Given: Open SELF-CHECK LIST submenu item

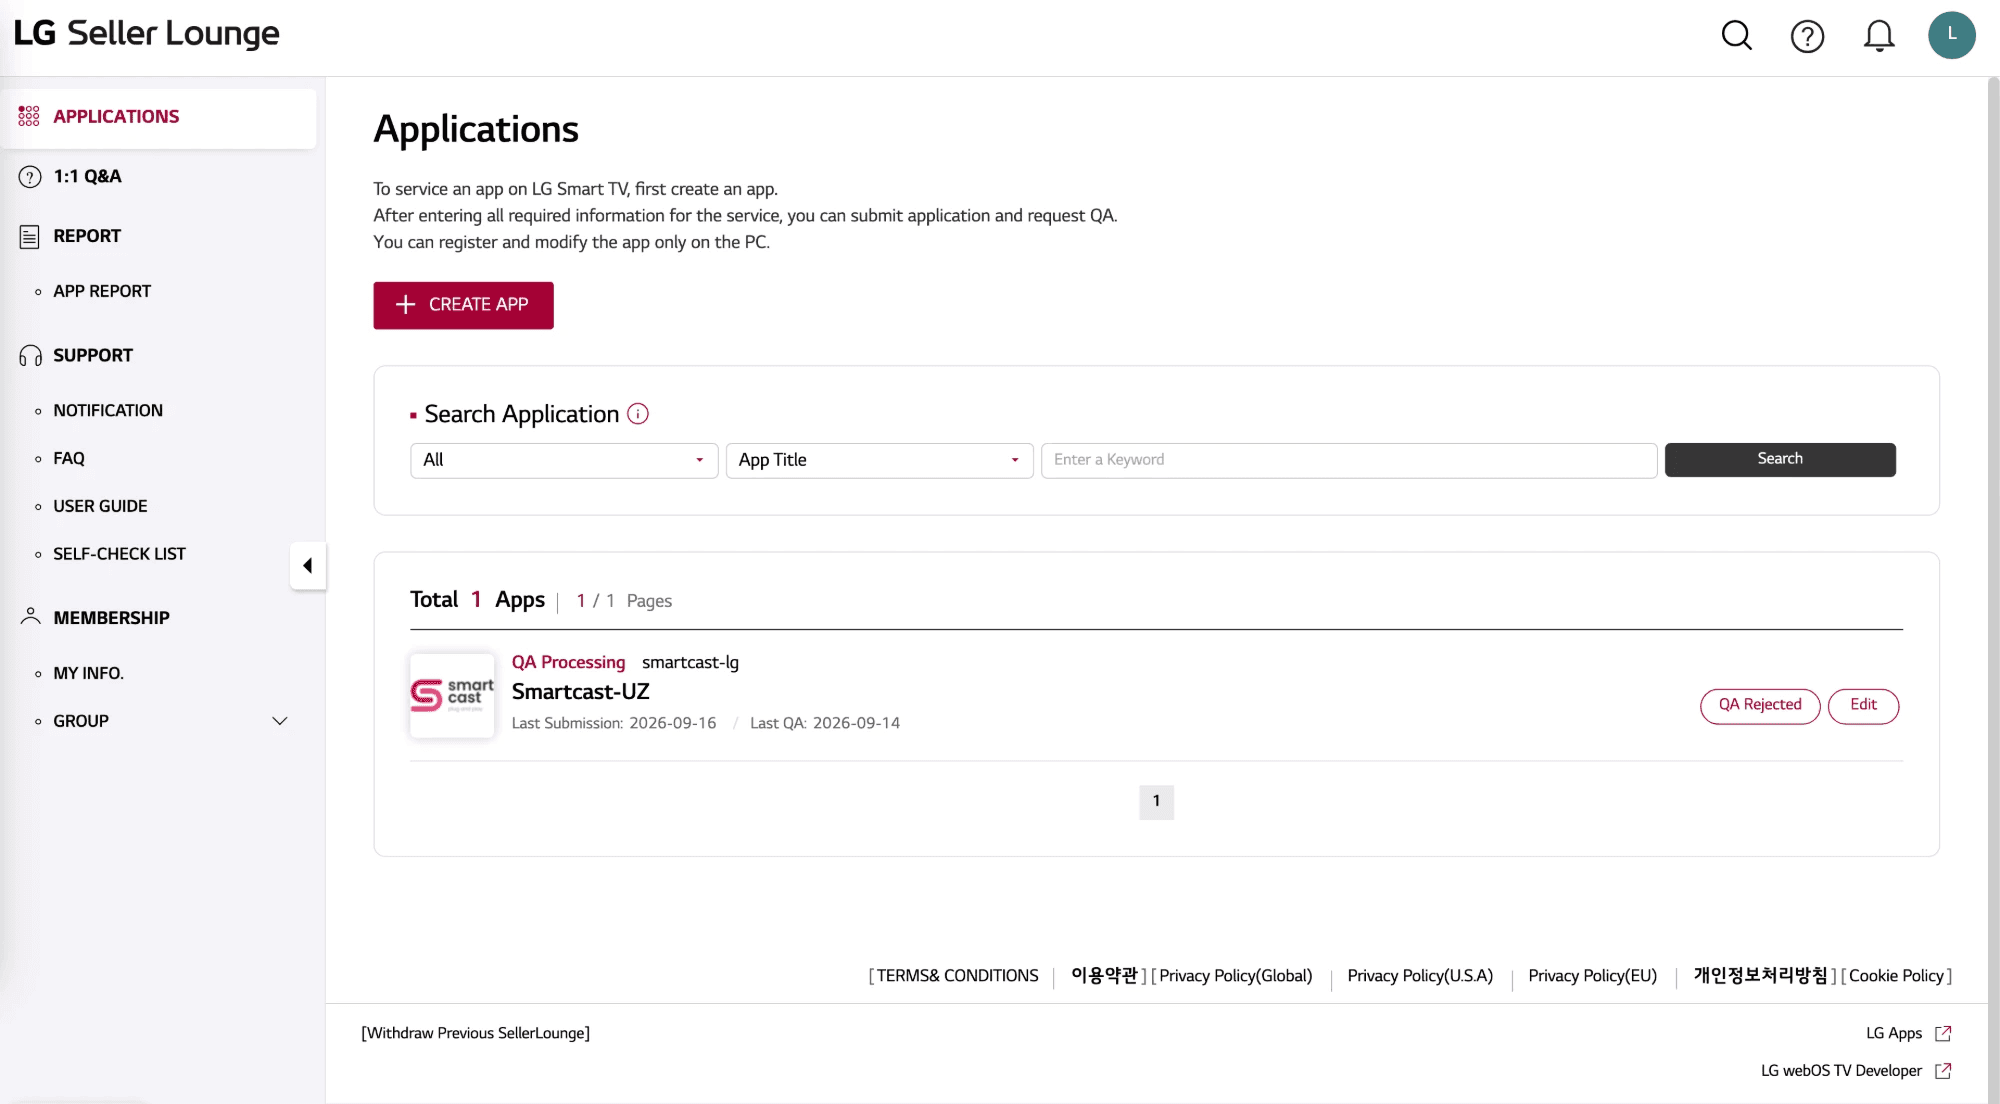Looking at the screenshot, I should coord(119,554).
